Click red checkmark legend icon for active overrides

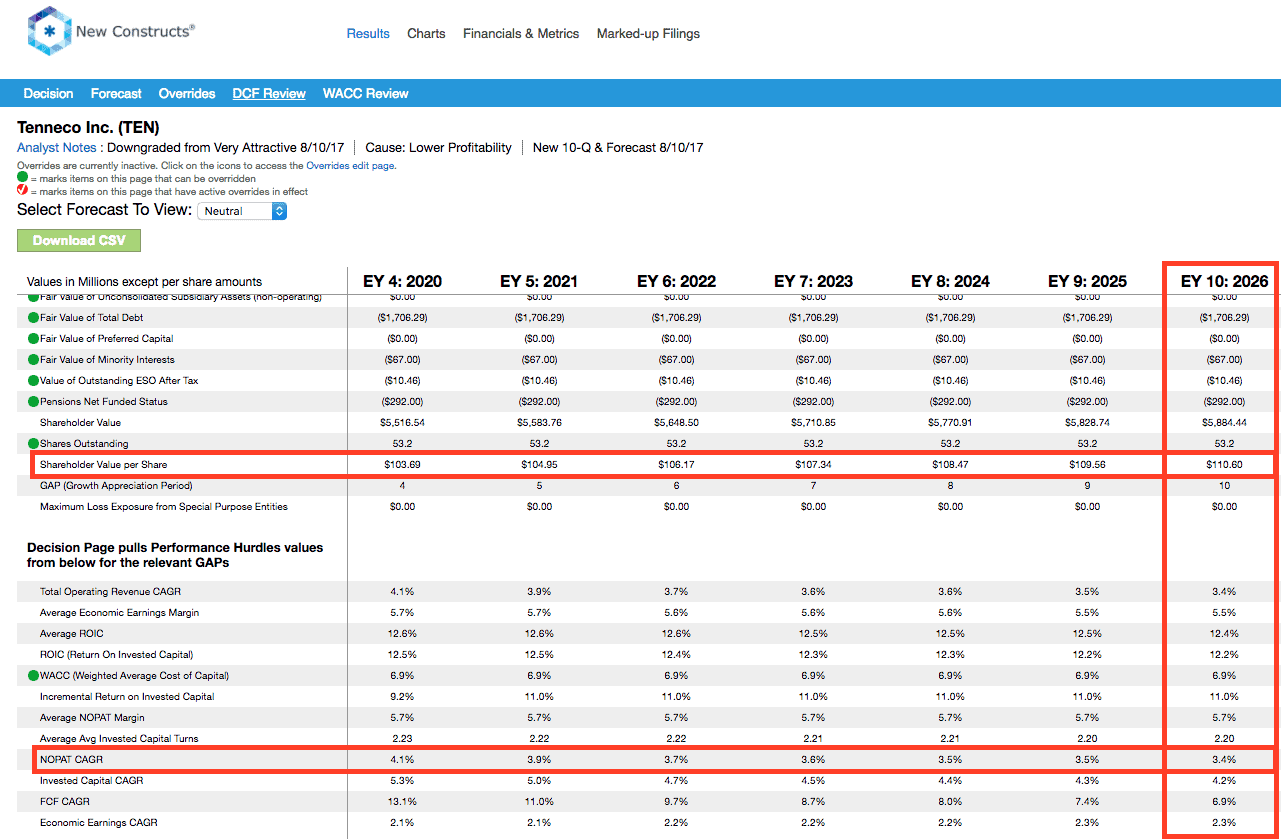pyautogui.click(x=22, y=191)
